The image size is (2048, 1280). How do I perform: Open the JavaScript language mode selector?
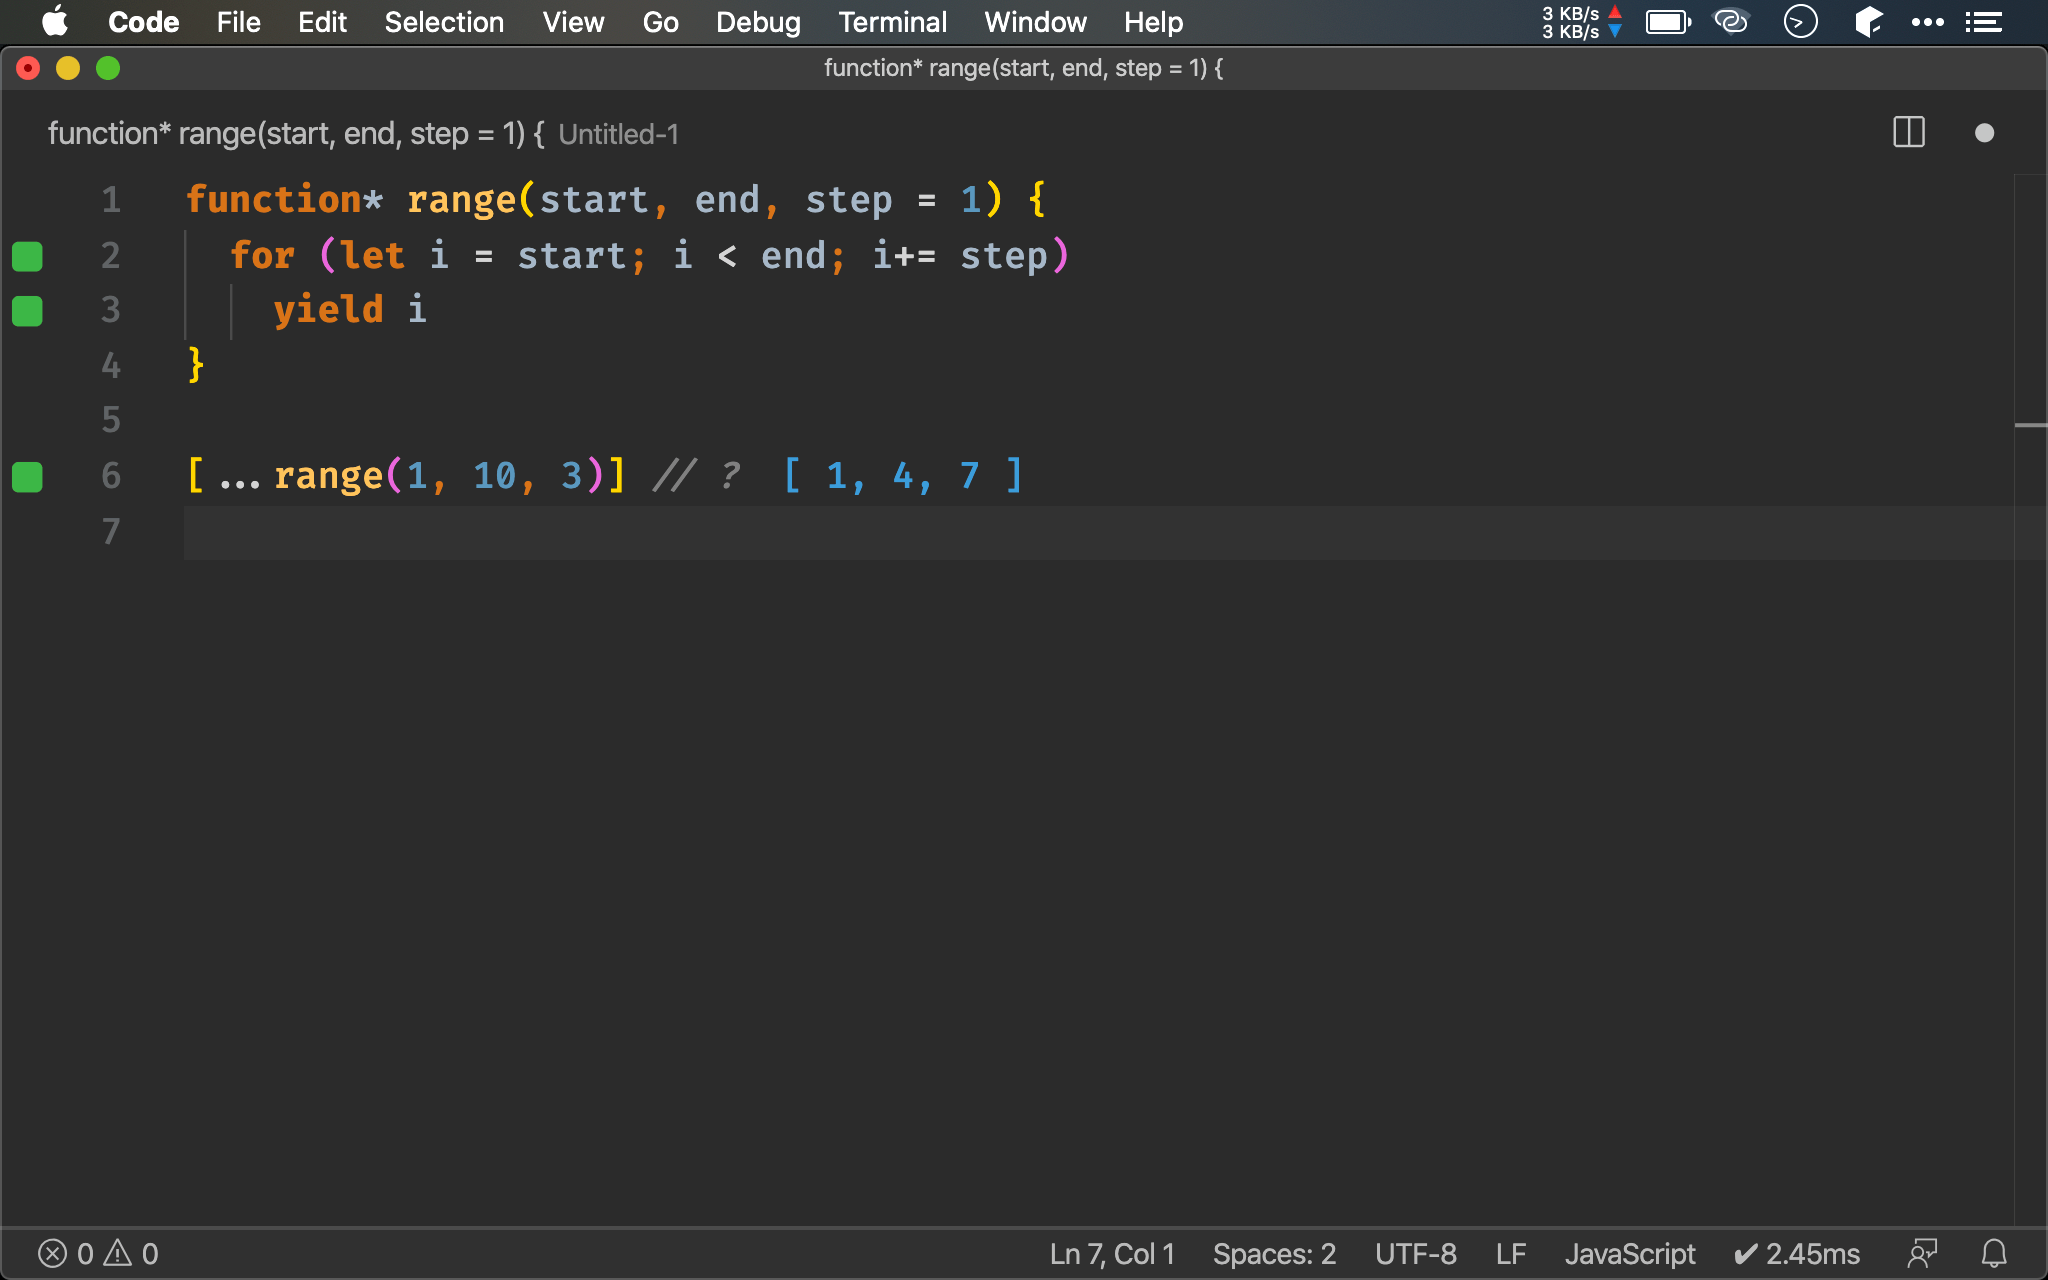coord(1629,1253)
